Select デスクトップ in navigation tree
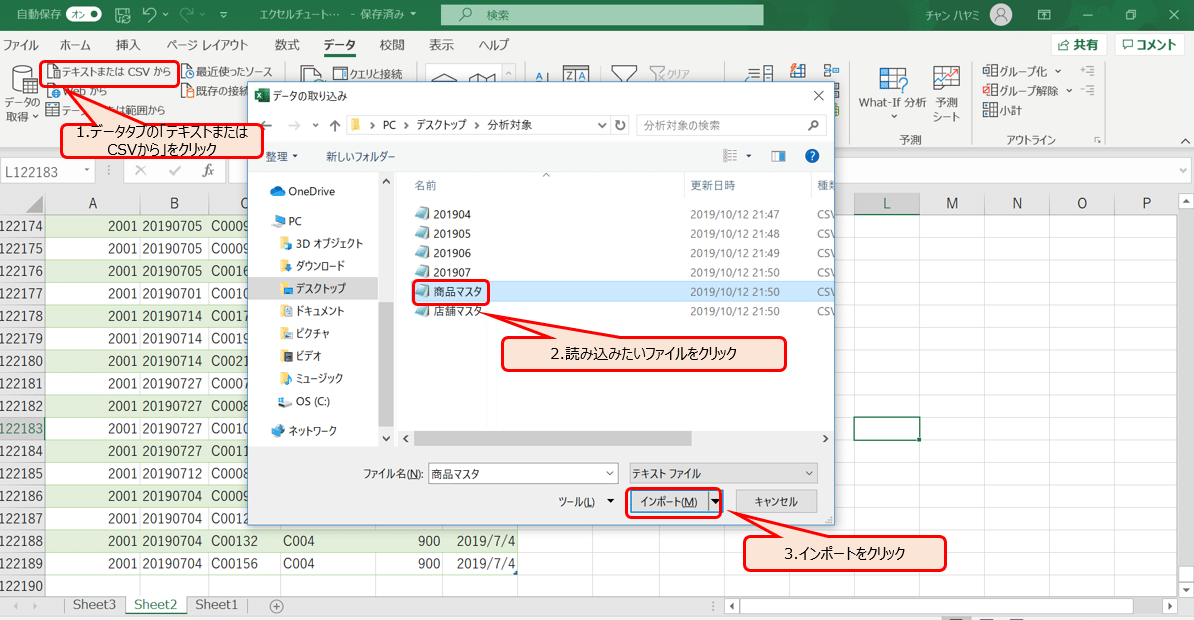Screen dimensions: 1194x620 [x=314, y=289]
